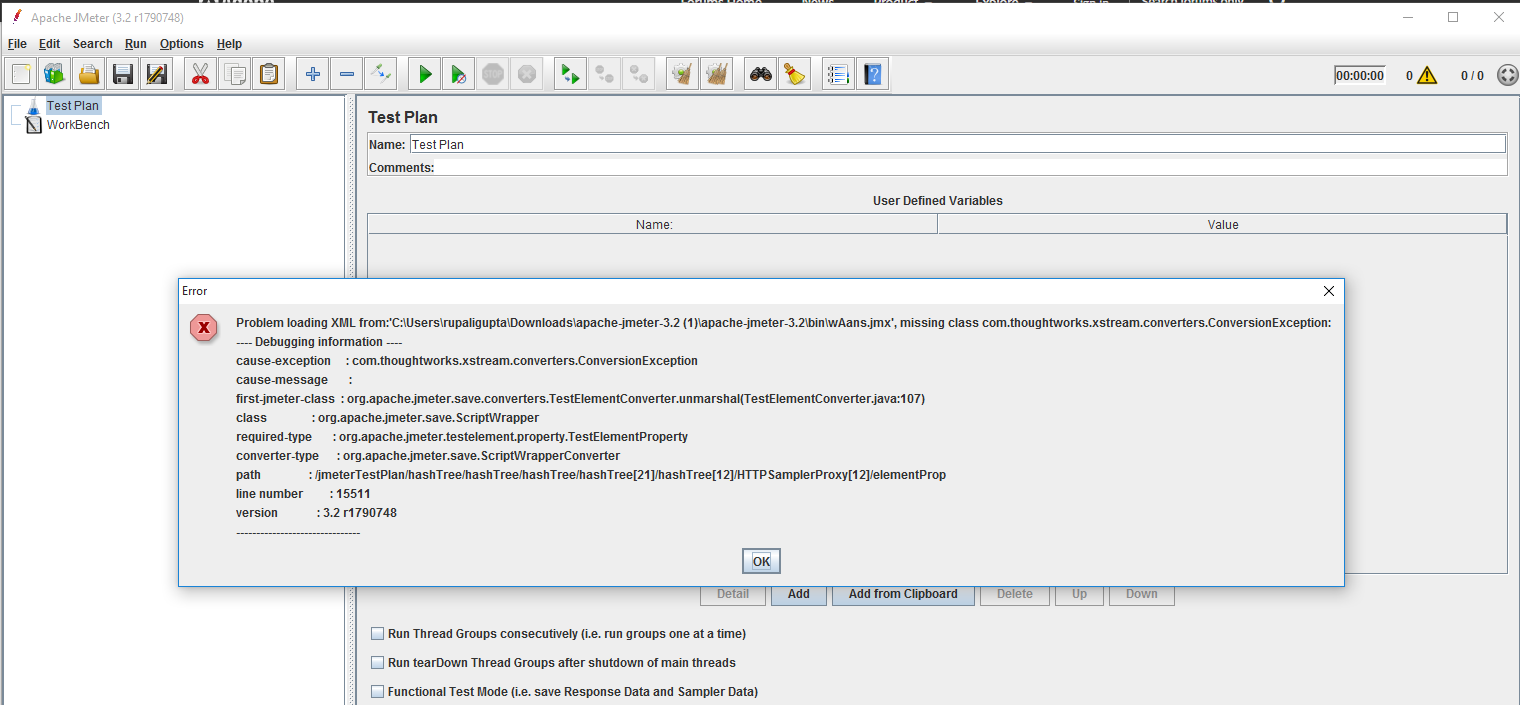Open the Function Helper list icon
The height and width of the screenshot is (705, 1520).
(x=839, y=74)
